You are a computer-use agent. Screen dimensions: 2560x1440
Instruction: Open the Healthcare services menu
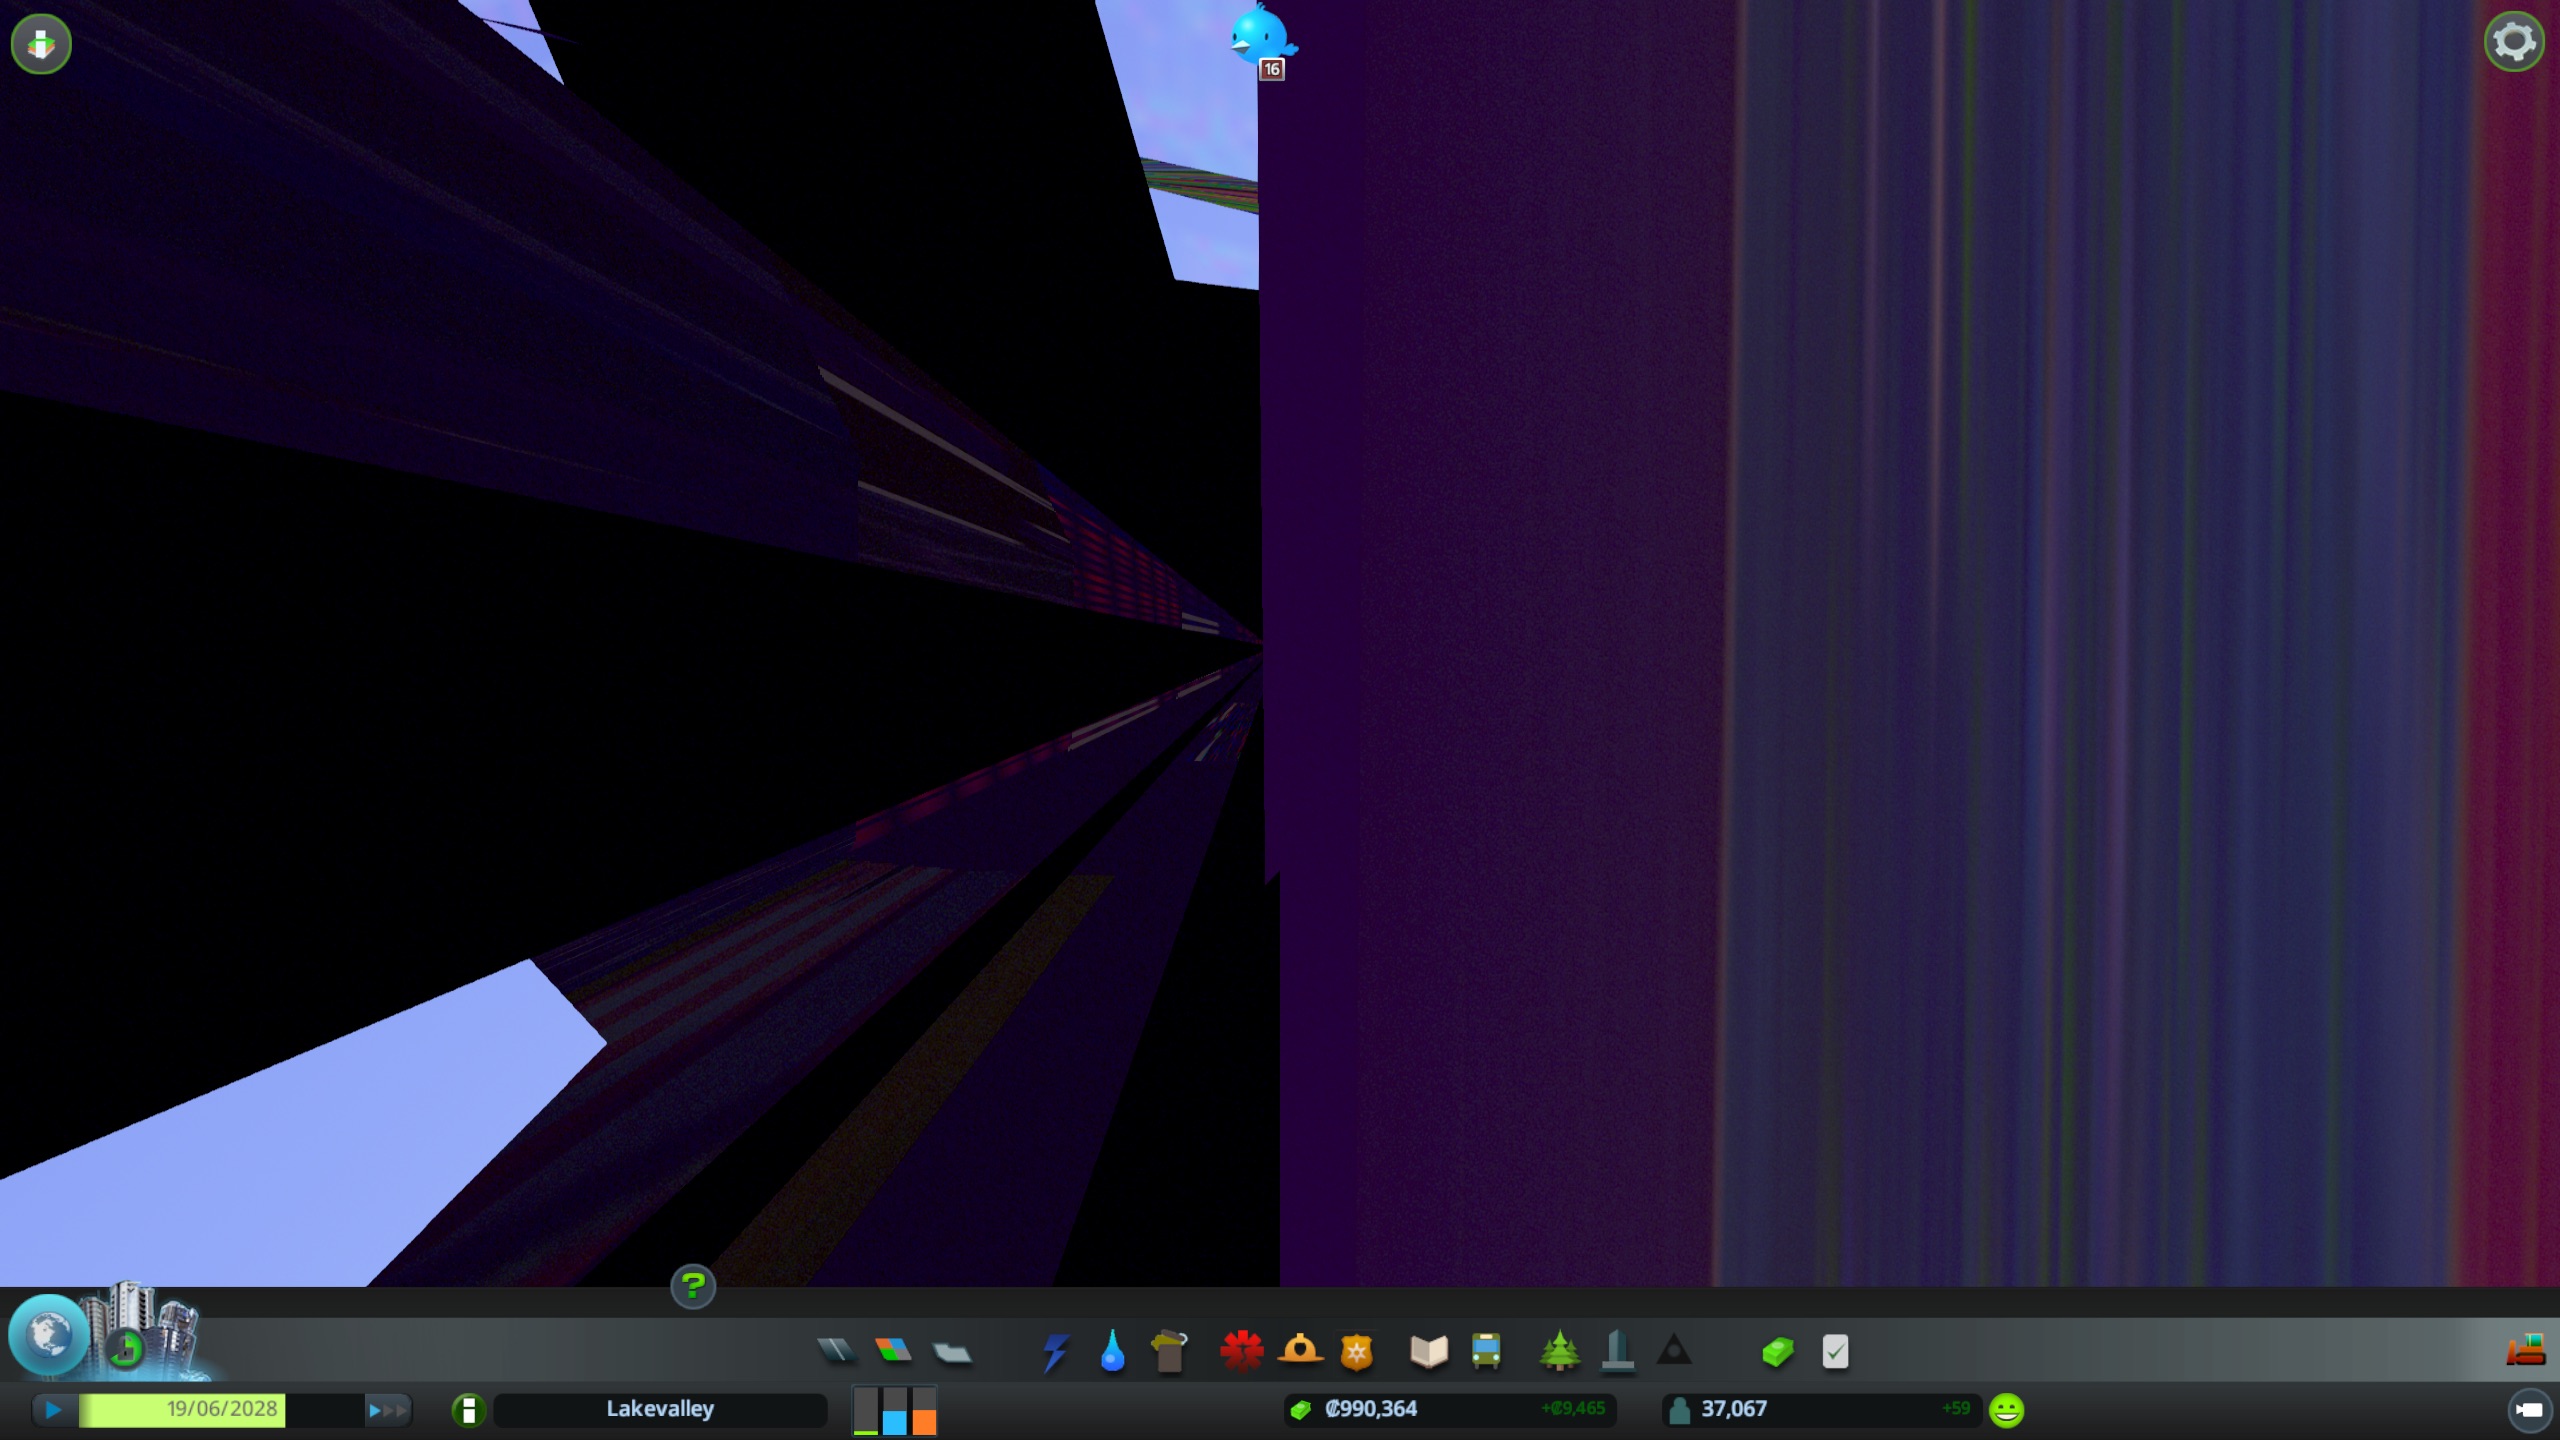point(1242,1352)
